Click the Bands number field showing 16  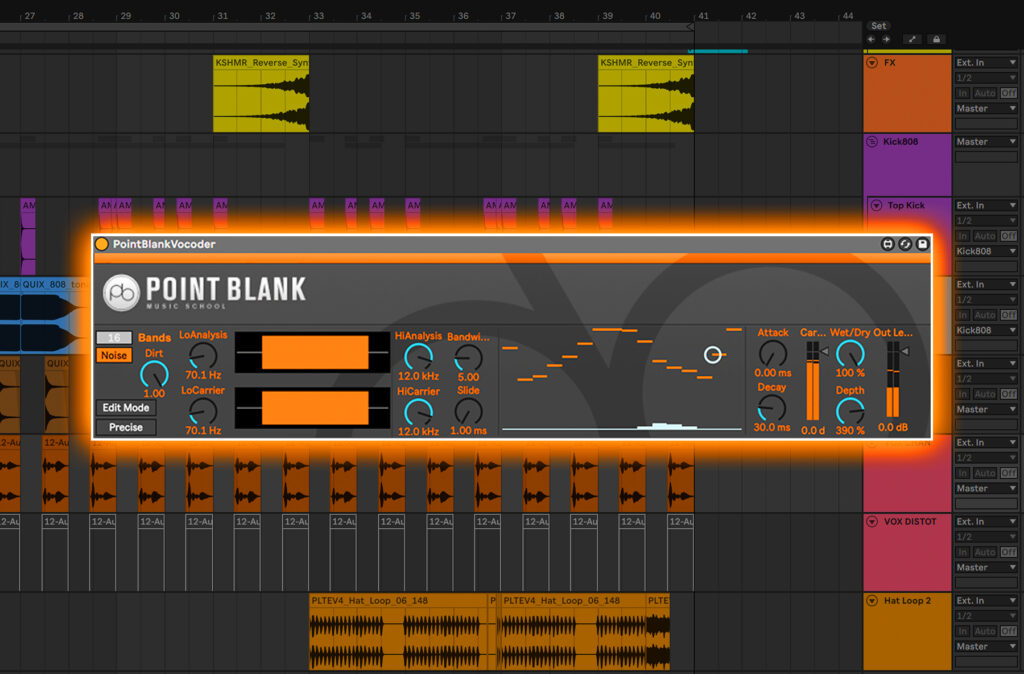[x=114, y=338]
